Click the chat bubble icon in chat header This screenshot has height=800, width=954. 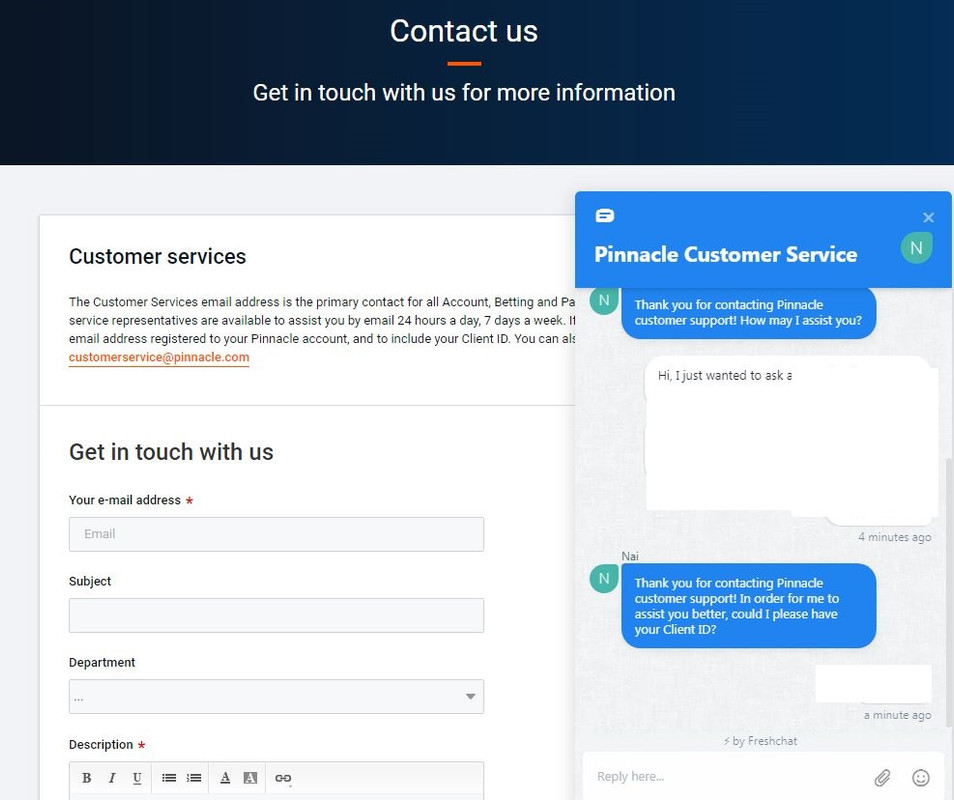coord(605,215)
